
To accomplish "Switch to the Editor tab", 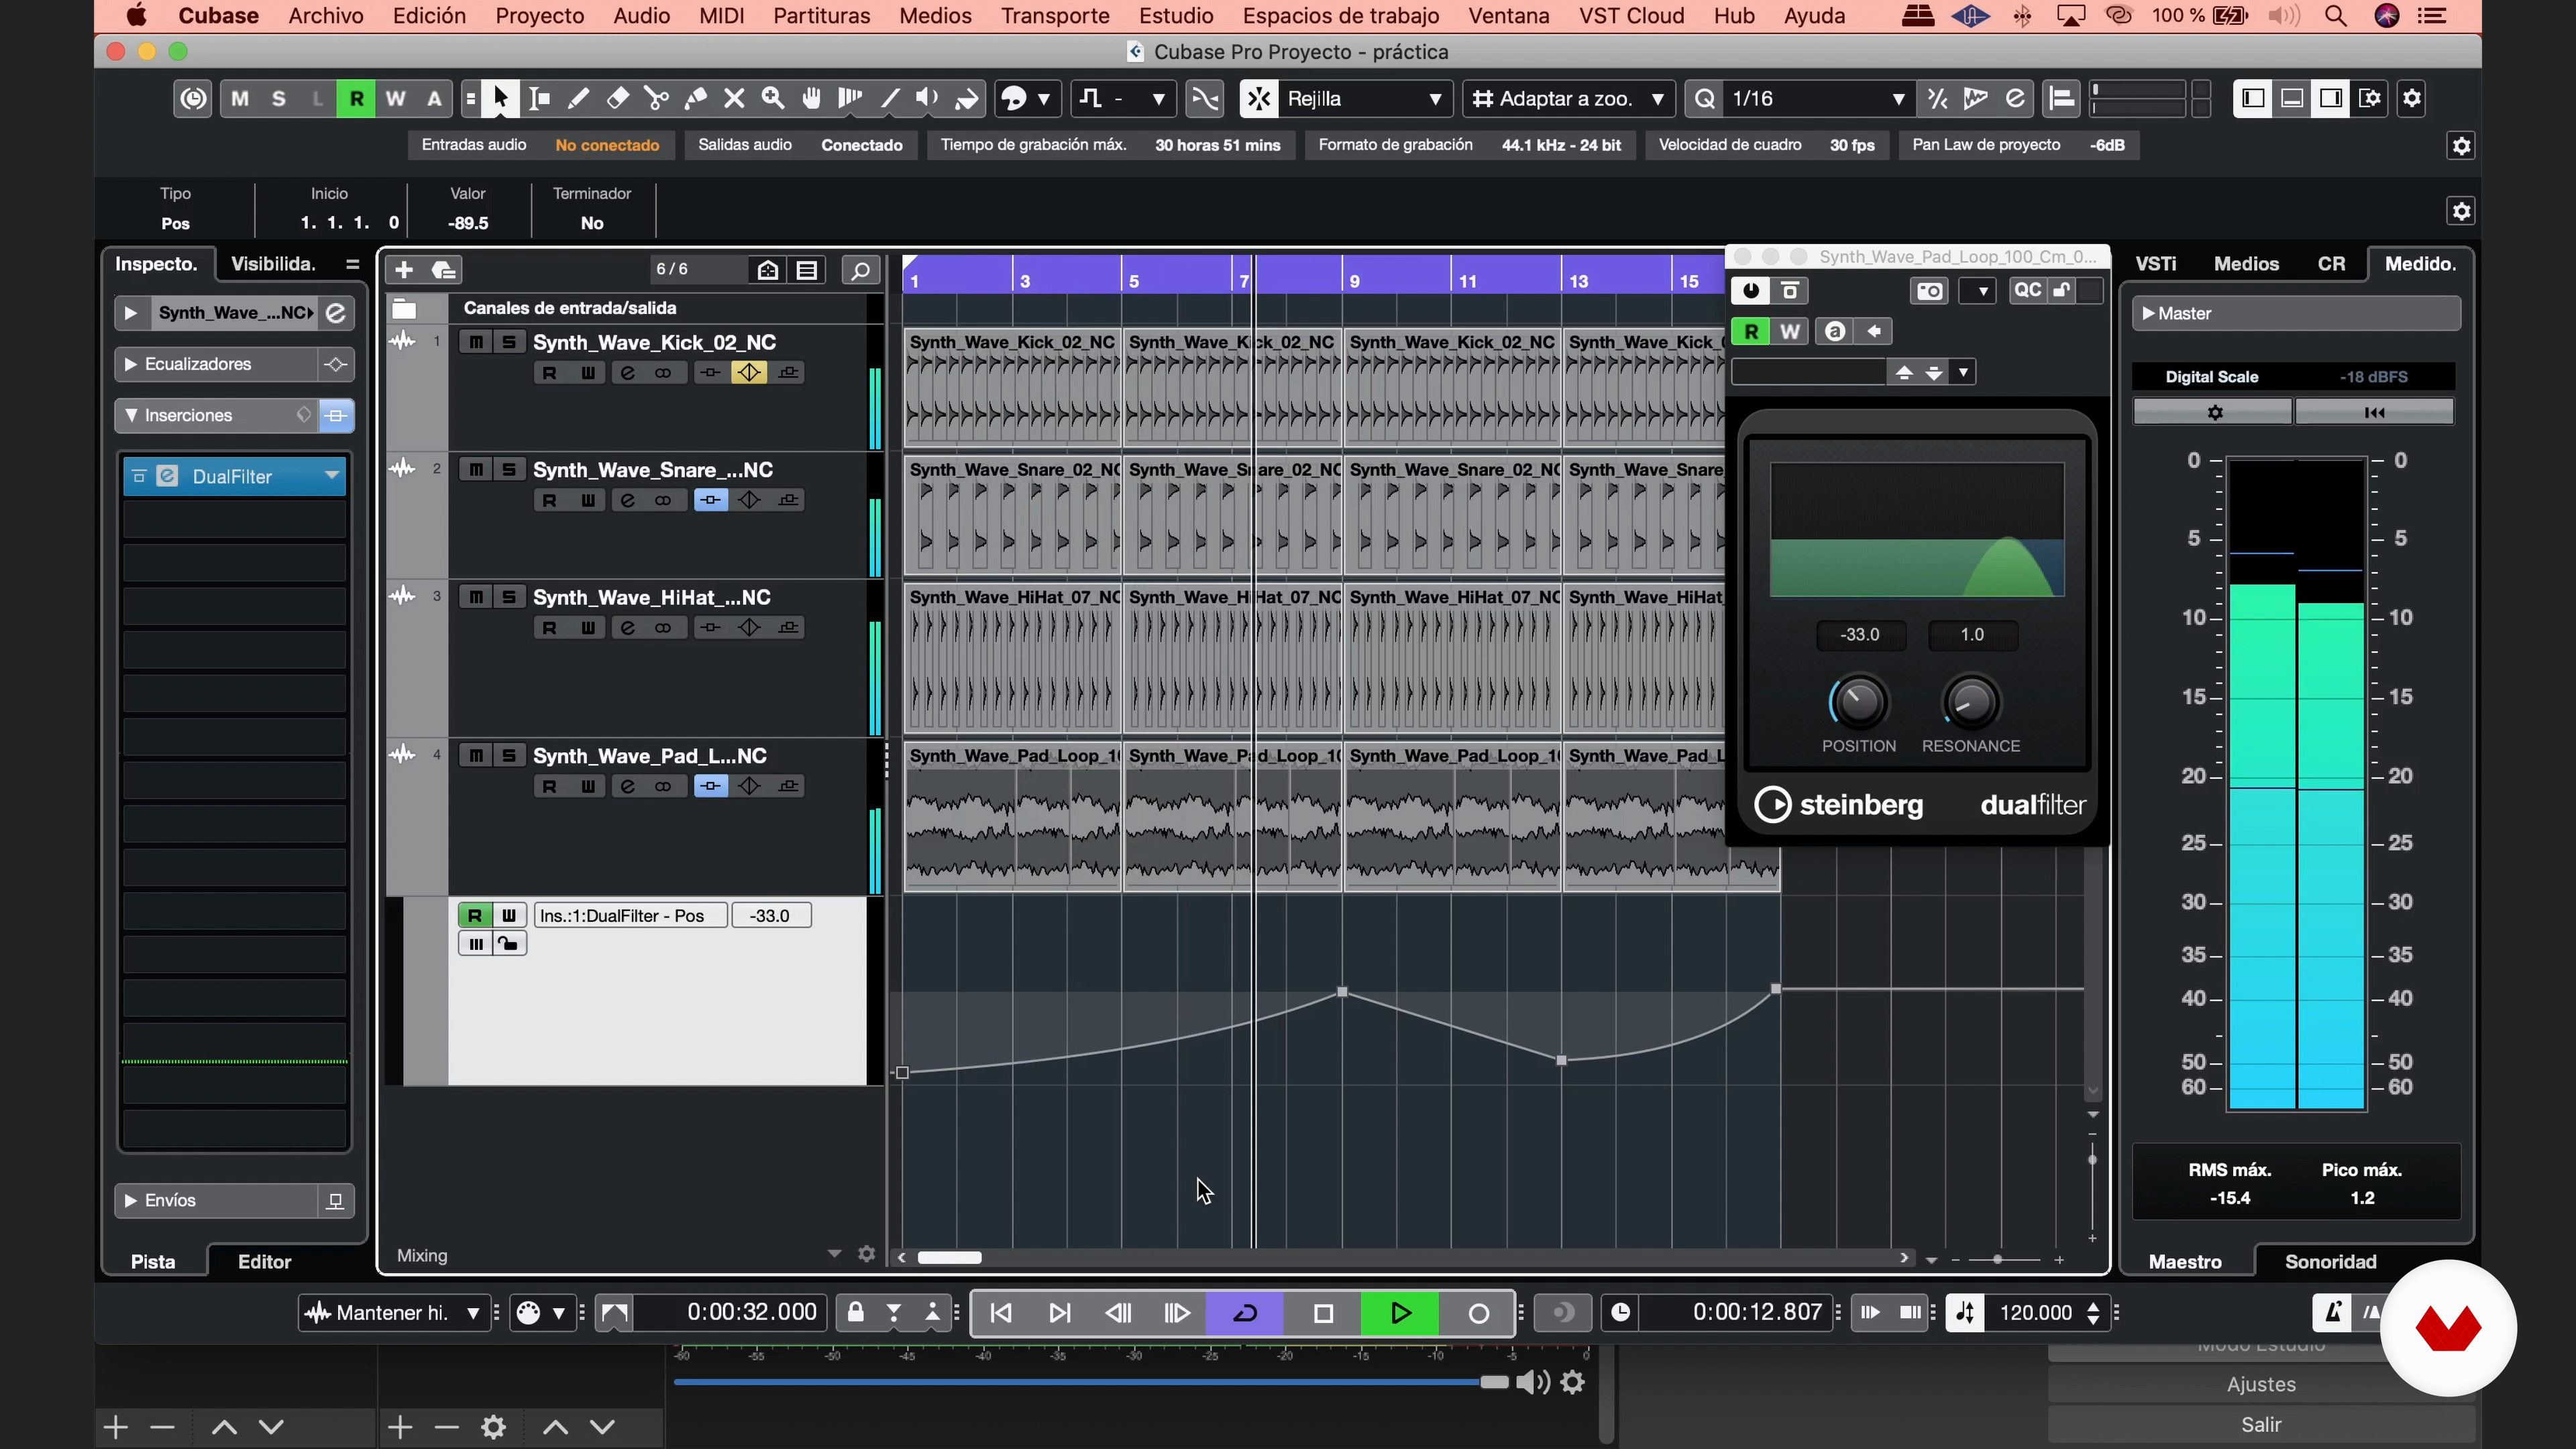I will pyautogui.click(x=264, y=1262).
